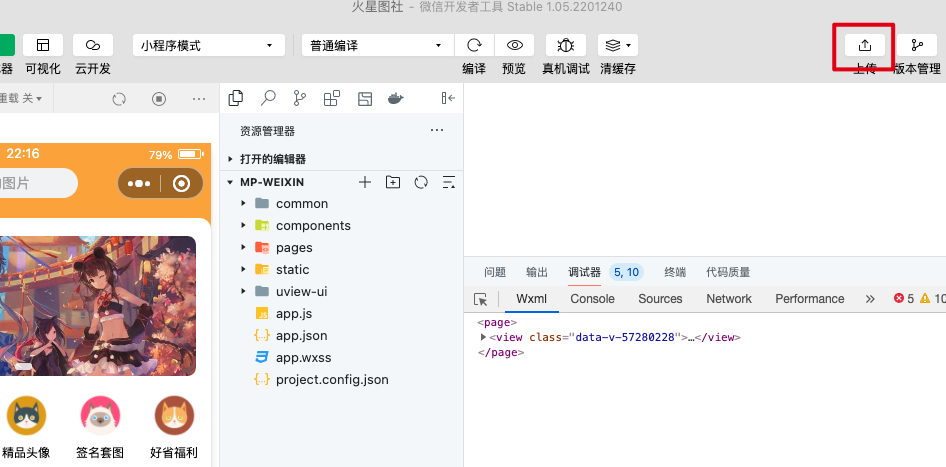Switch to the Performance devtools tab
946x467 pixels.
pyautogui.click(x=810, y=299)
